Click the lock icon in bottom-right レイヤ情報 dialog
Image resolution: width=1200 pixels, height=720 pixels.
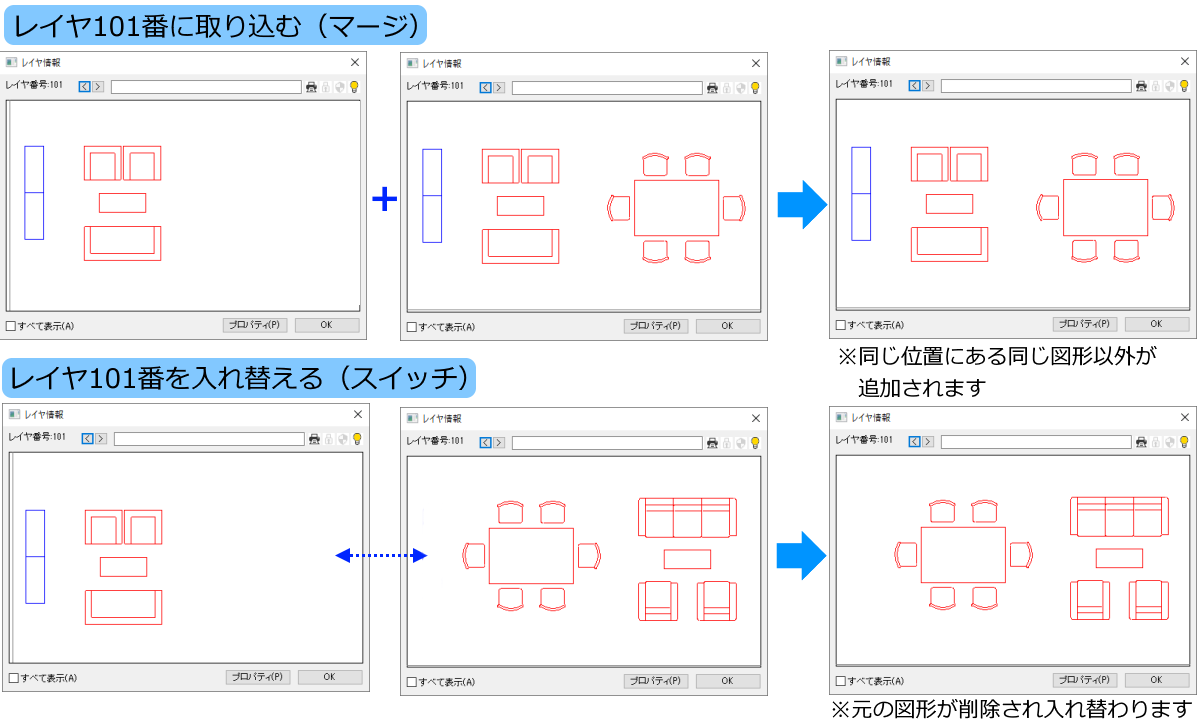pyautogui.click(x=1156, y=441)
